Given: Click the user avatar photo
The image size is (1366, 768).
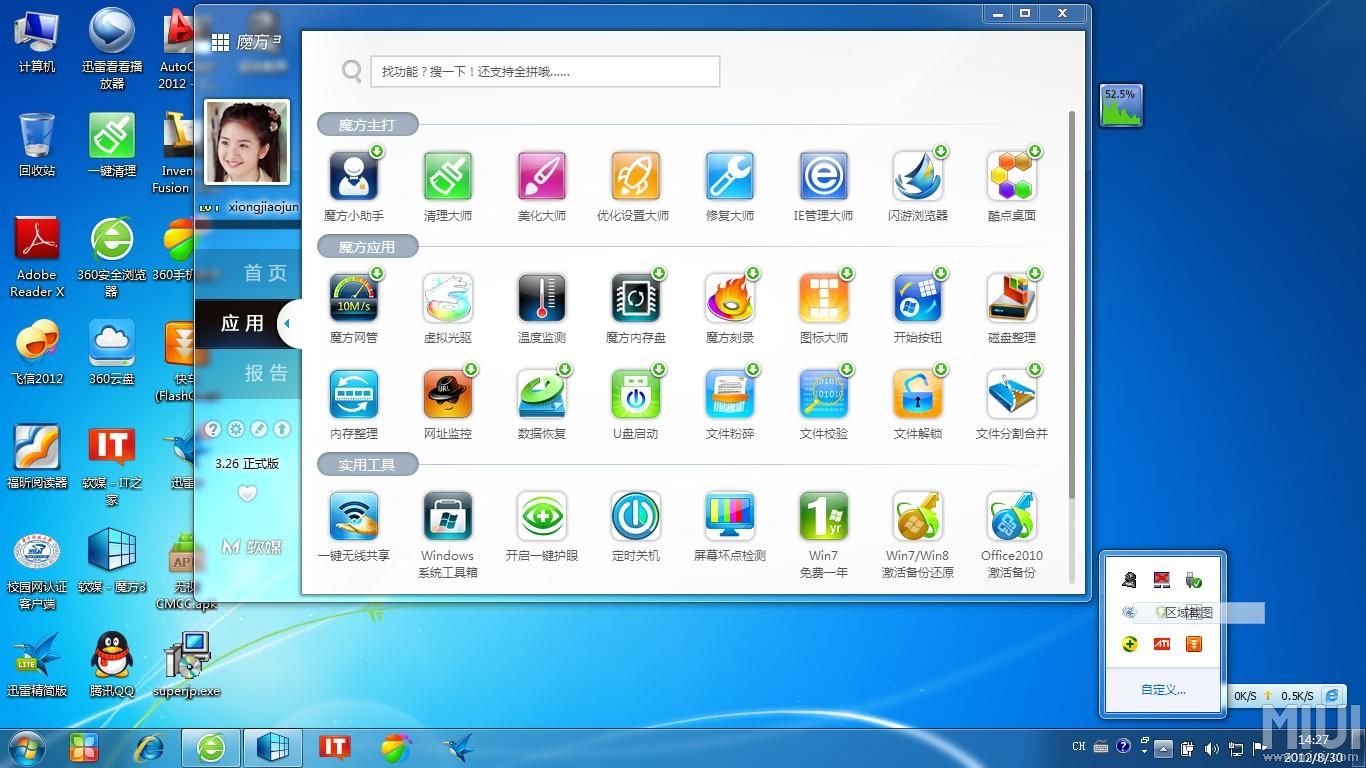Looking at the screenshot, I should tap(247, 142).
